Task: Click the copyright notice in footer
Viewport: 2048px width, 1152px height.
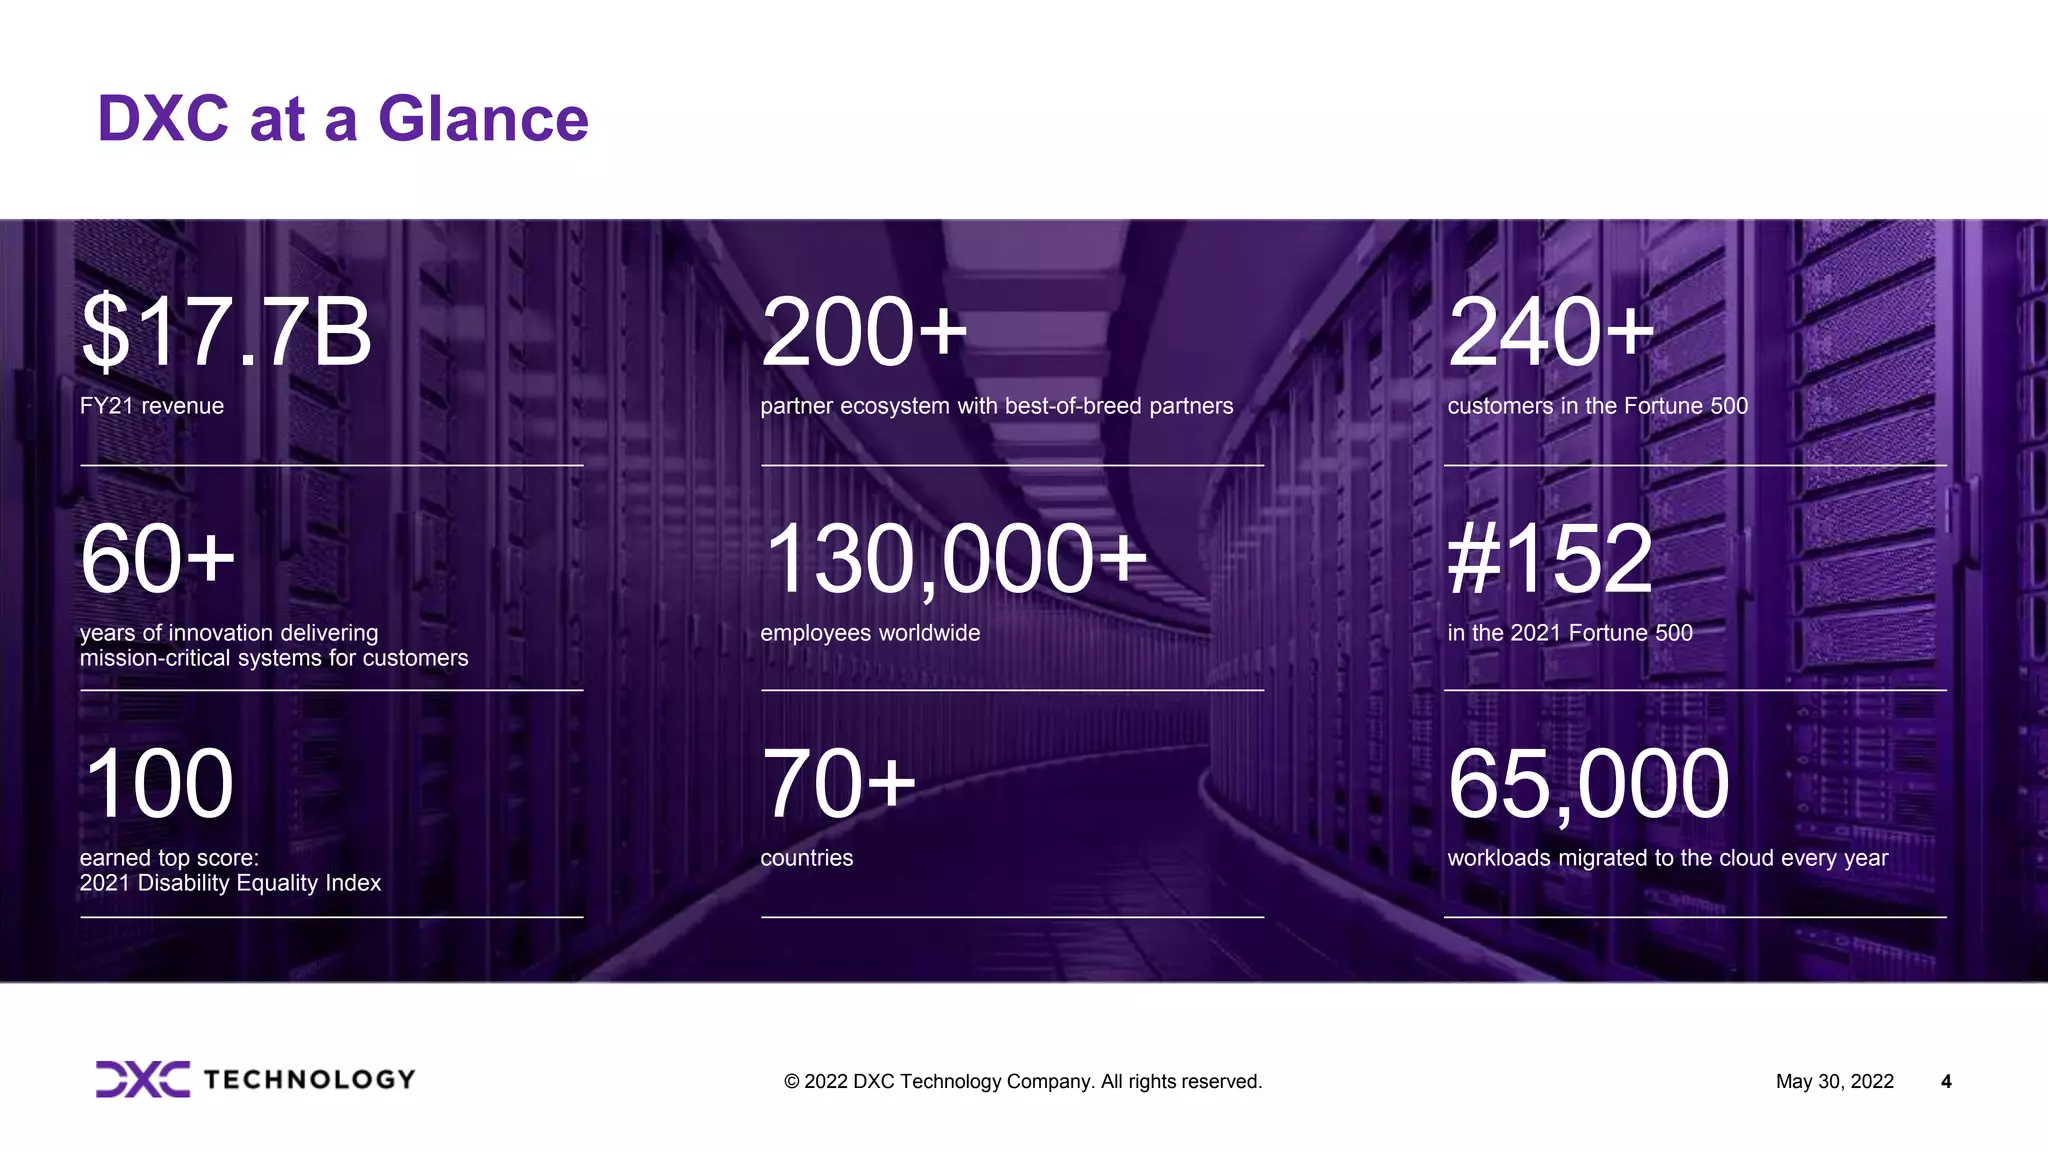Action: pyautogui.click(x=1023, y=1081)
